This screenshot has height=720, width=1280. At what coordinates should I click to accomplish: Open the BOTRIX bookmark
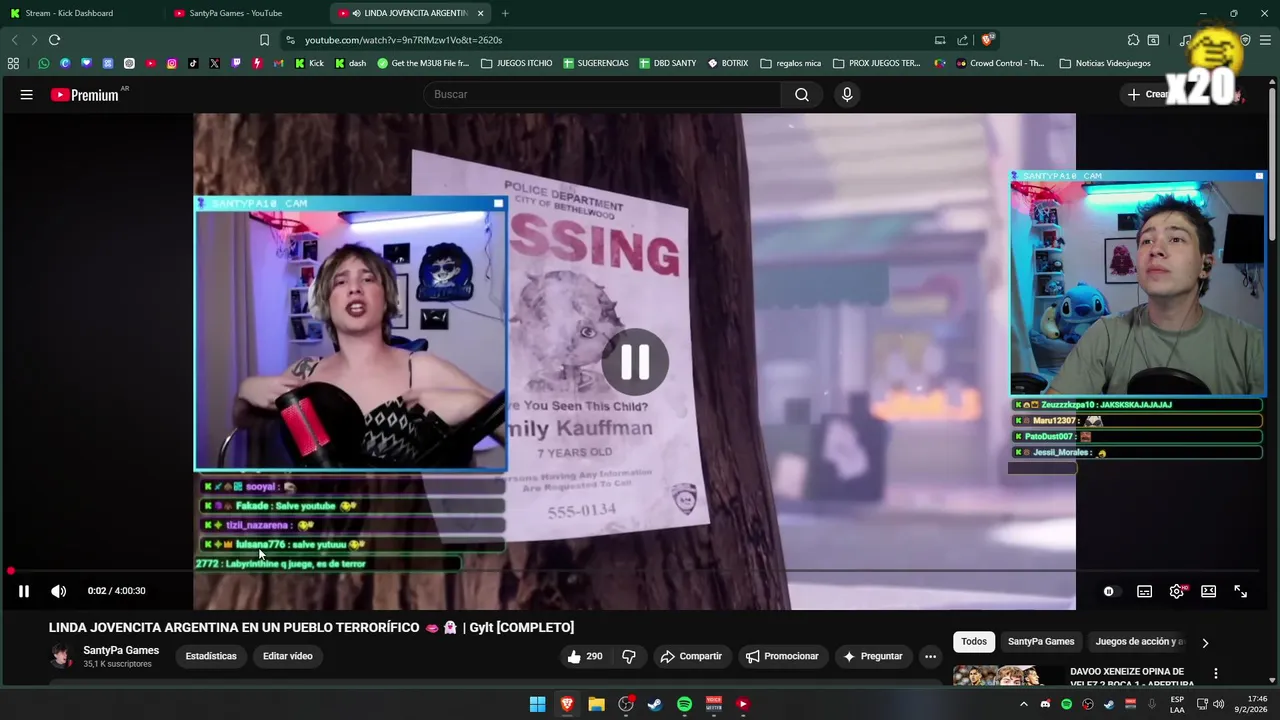pyautogui.click(x=728, y=63)
